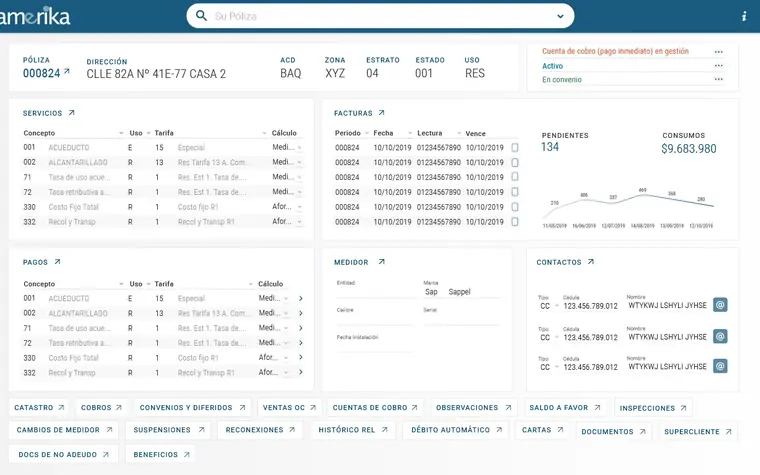Image resolution: width=760 pixels, height=475 pixels.
Task: Open Pagos row 330 Costo Fijo arrow
Action: point(301,357)
